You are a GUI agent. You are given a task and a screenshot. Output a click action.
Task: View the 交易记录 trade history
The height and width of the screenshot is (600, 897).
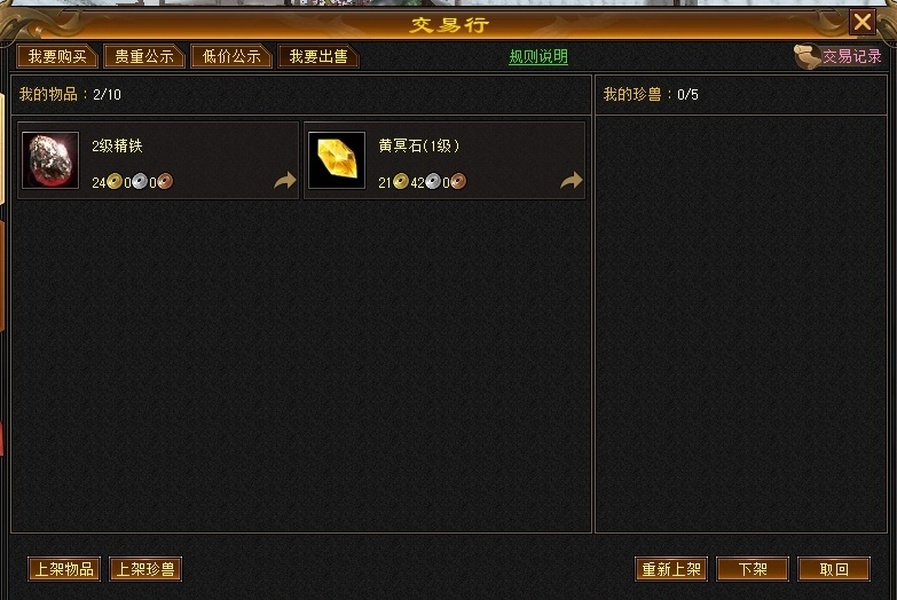point(852,56)
